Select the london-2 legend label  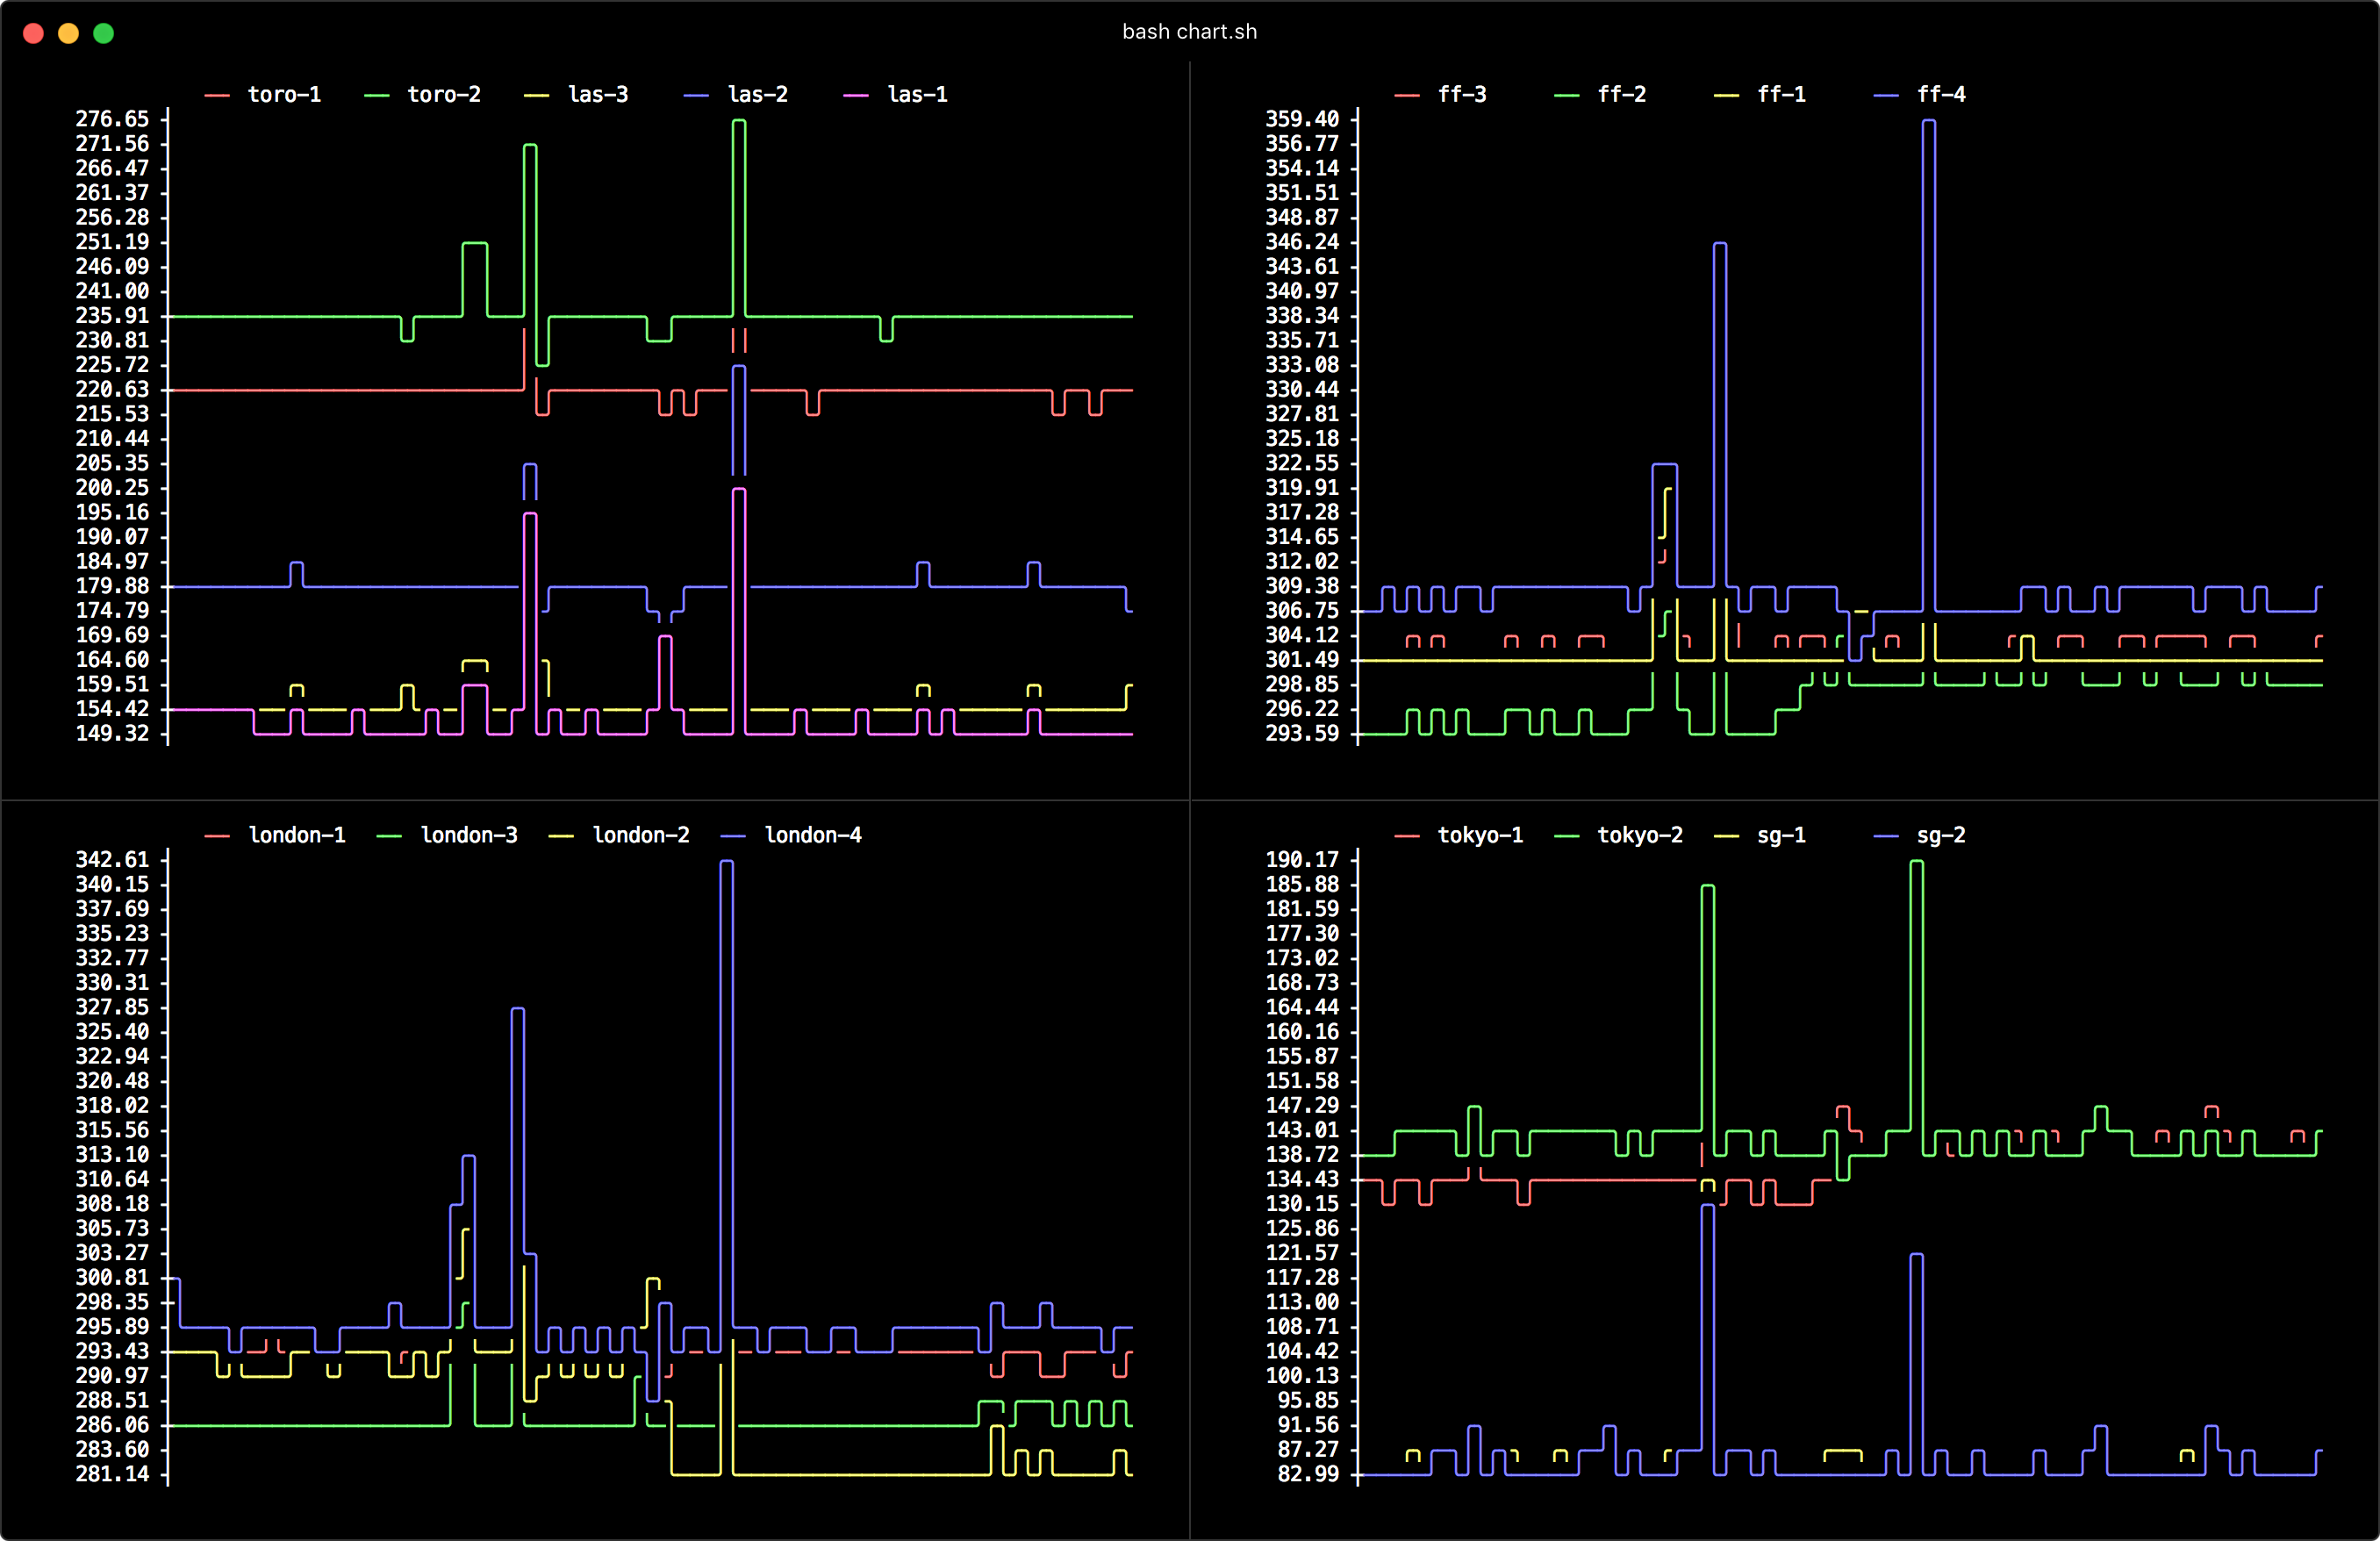click(641, 835)
